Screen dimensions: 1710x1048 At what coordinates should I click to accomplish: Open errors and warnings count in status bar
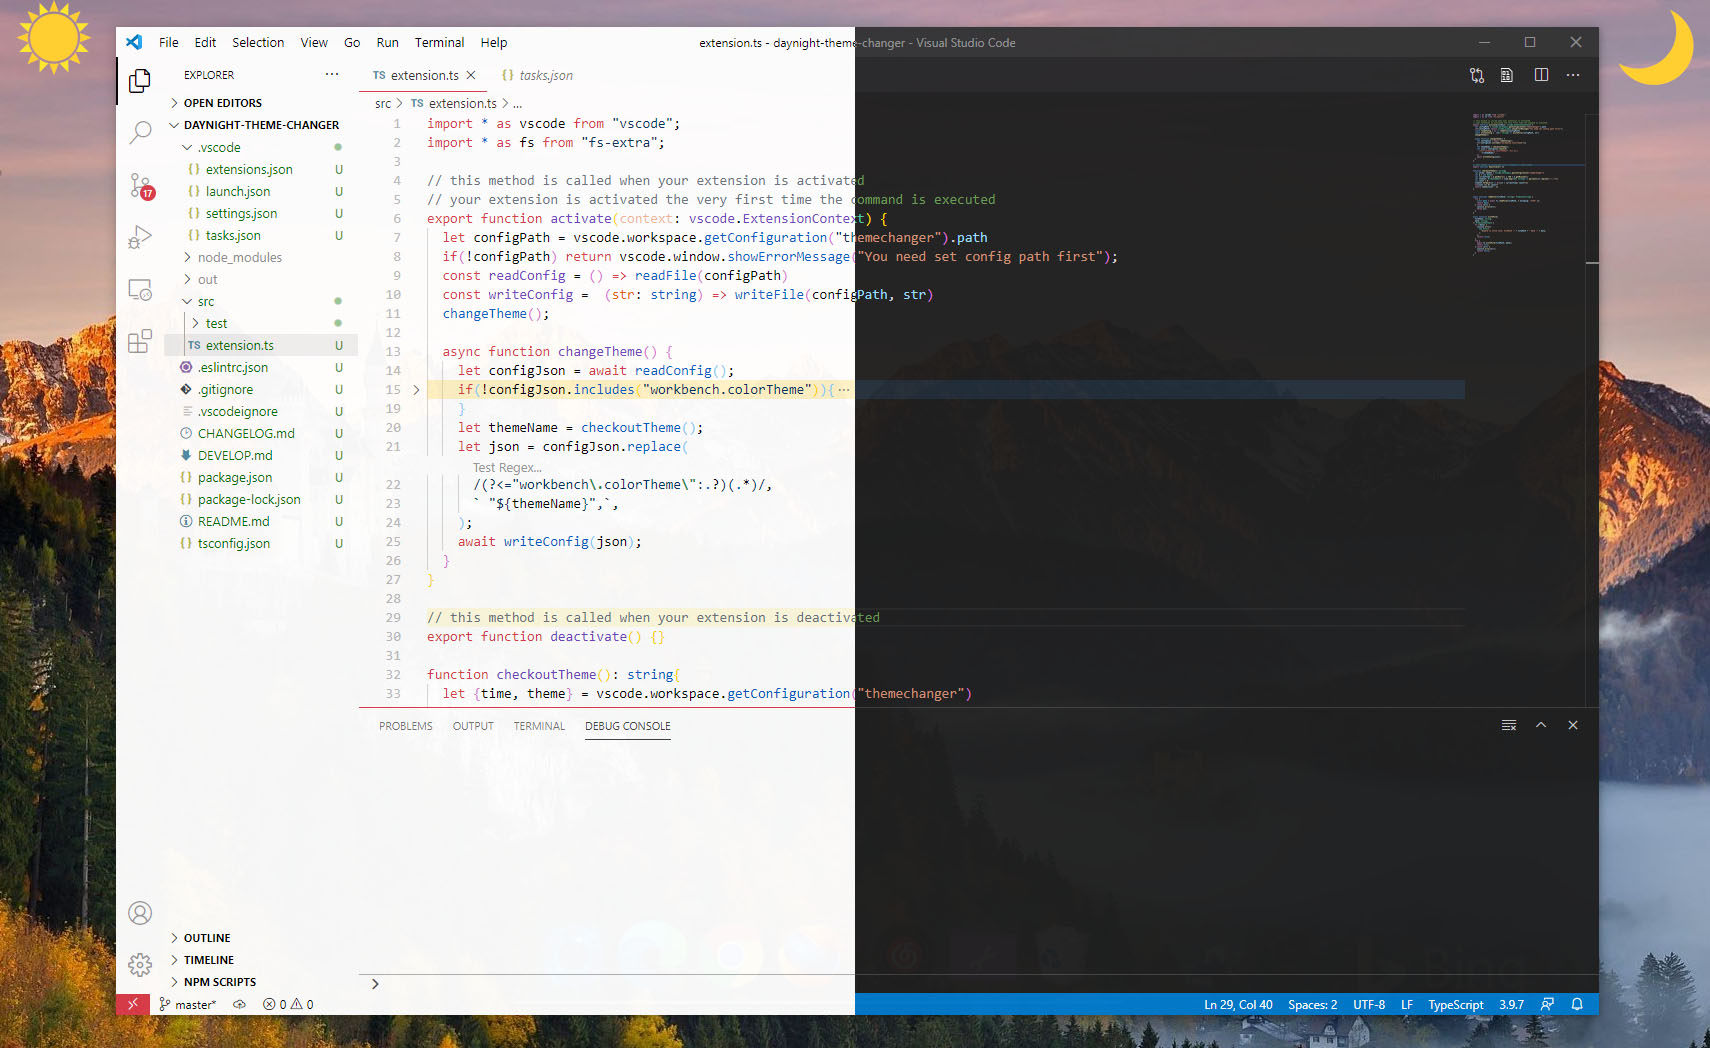coord(288,1004)
